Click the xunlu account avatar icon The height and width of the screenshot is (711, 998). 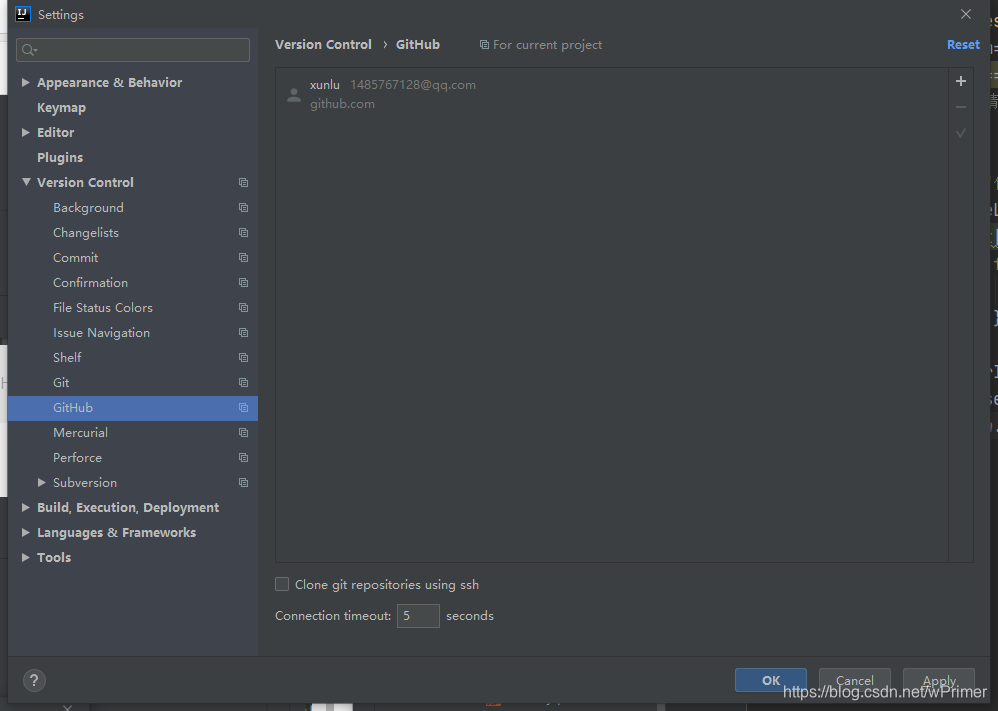pos(293,95)
